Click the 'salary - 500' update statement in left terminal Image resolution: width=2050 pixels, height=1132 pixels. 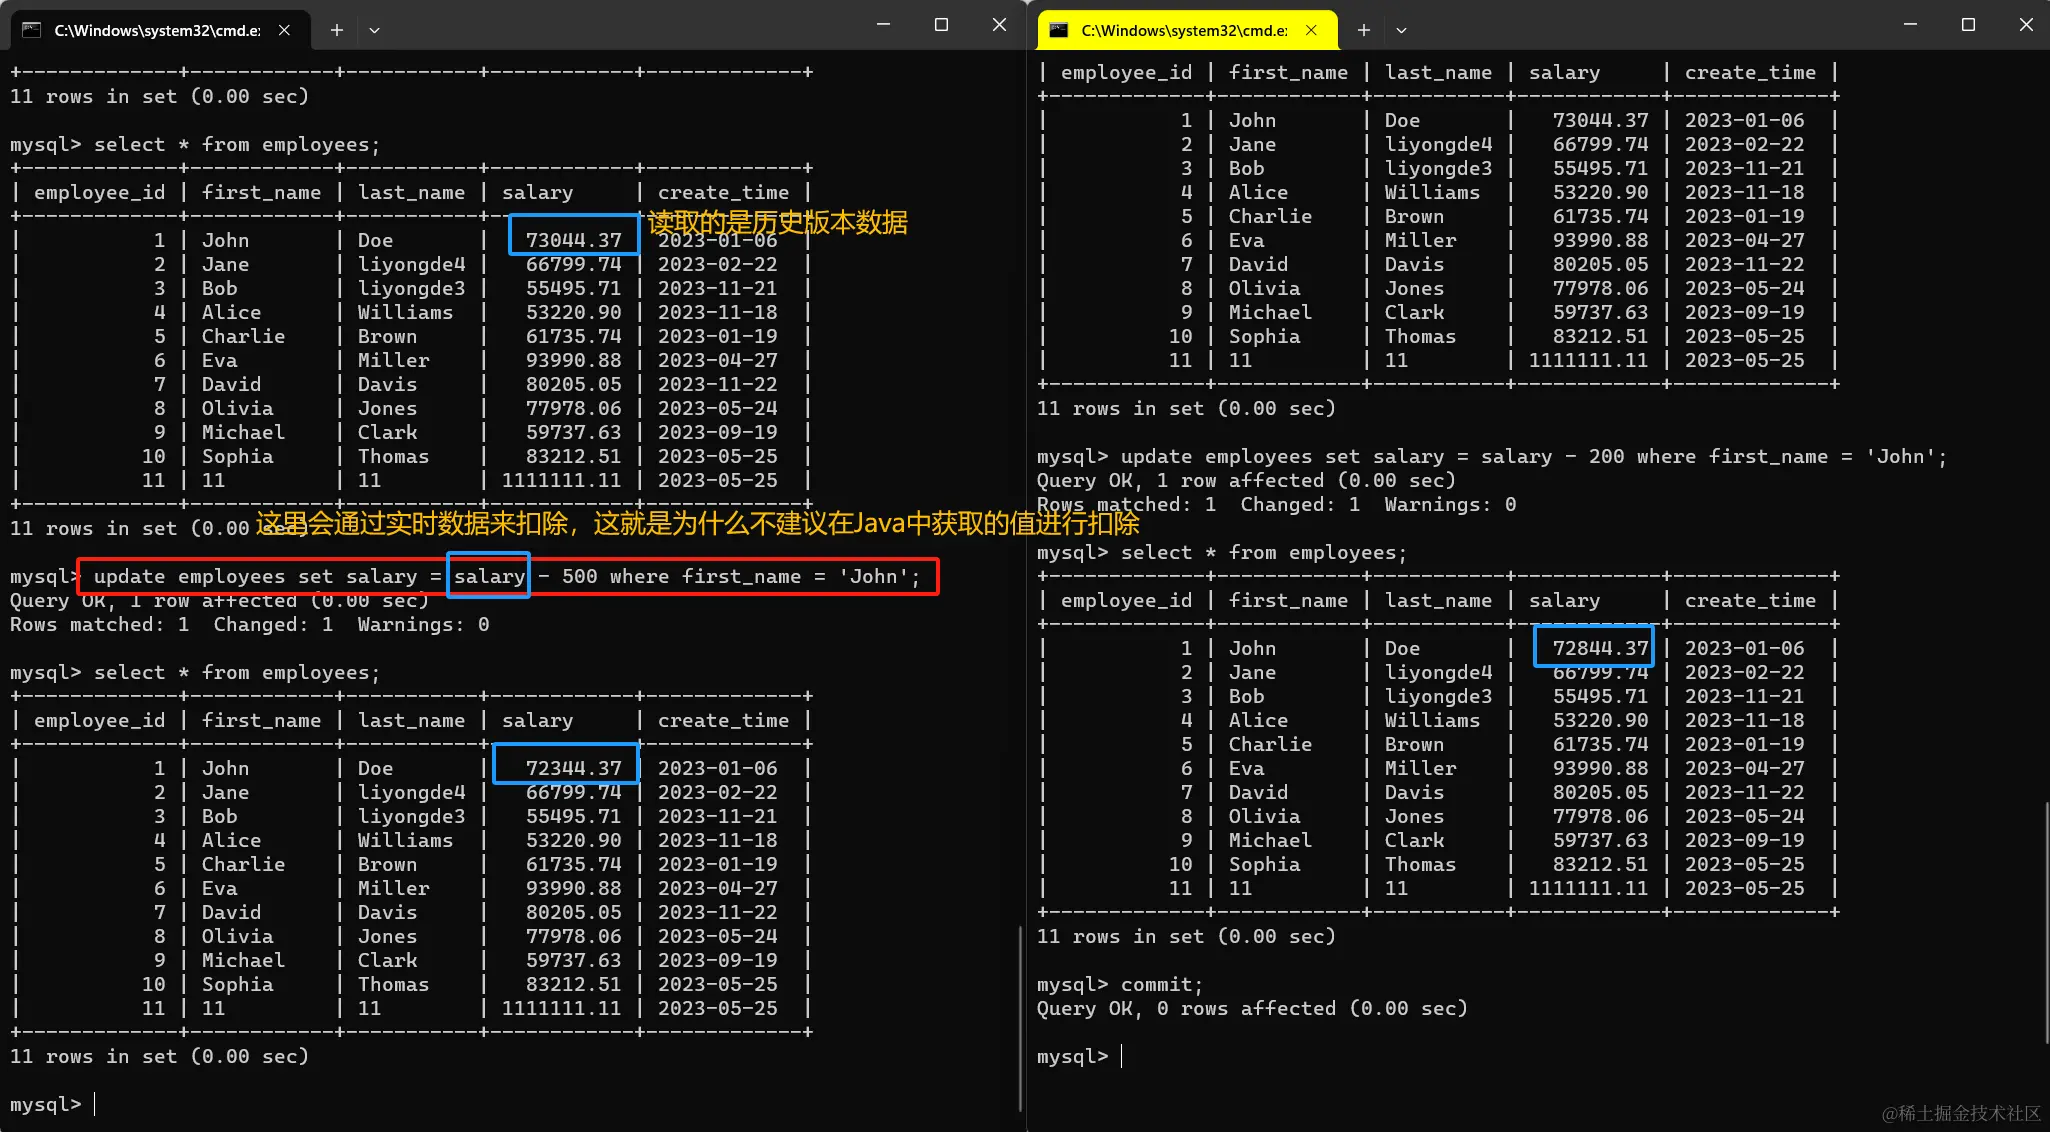(x=507, y=576)
